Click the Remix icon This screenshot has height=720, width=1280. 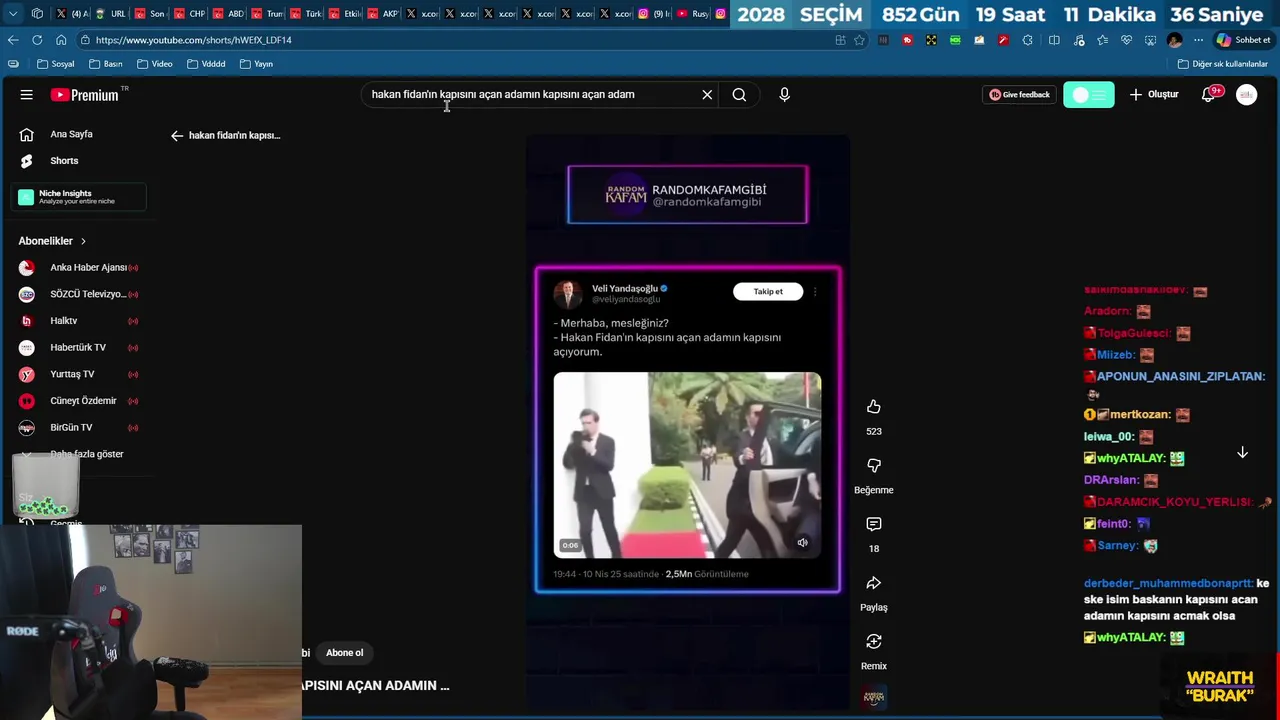coord(874,641)
